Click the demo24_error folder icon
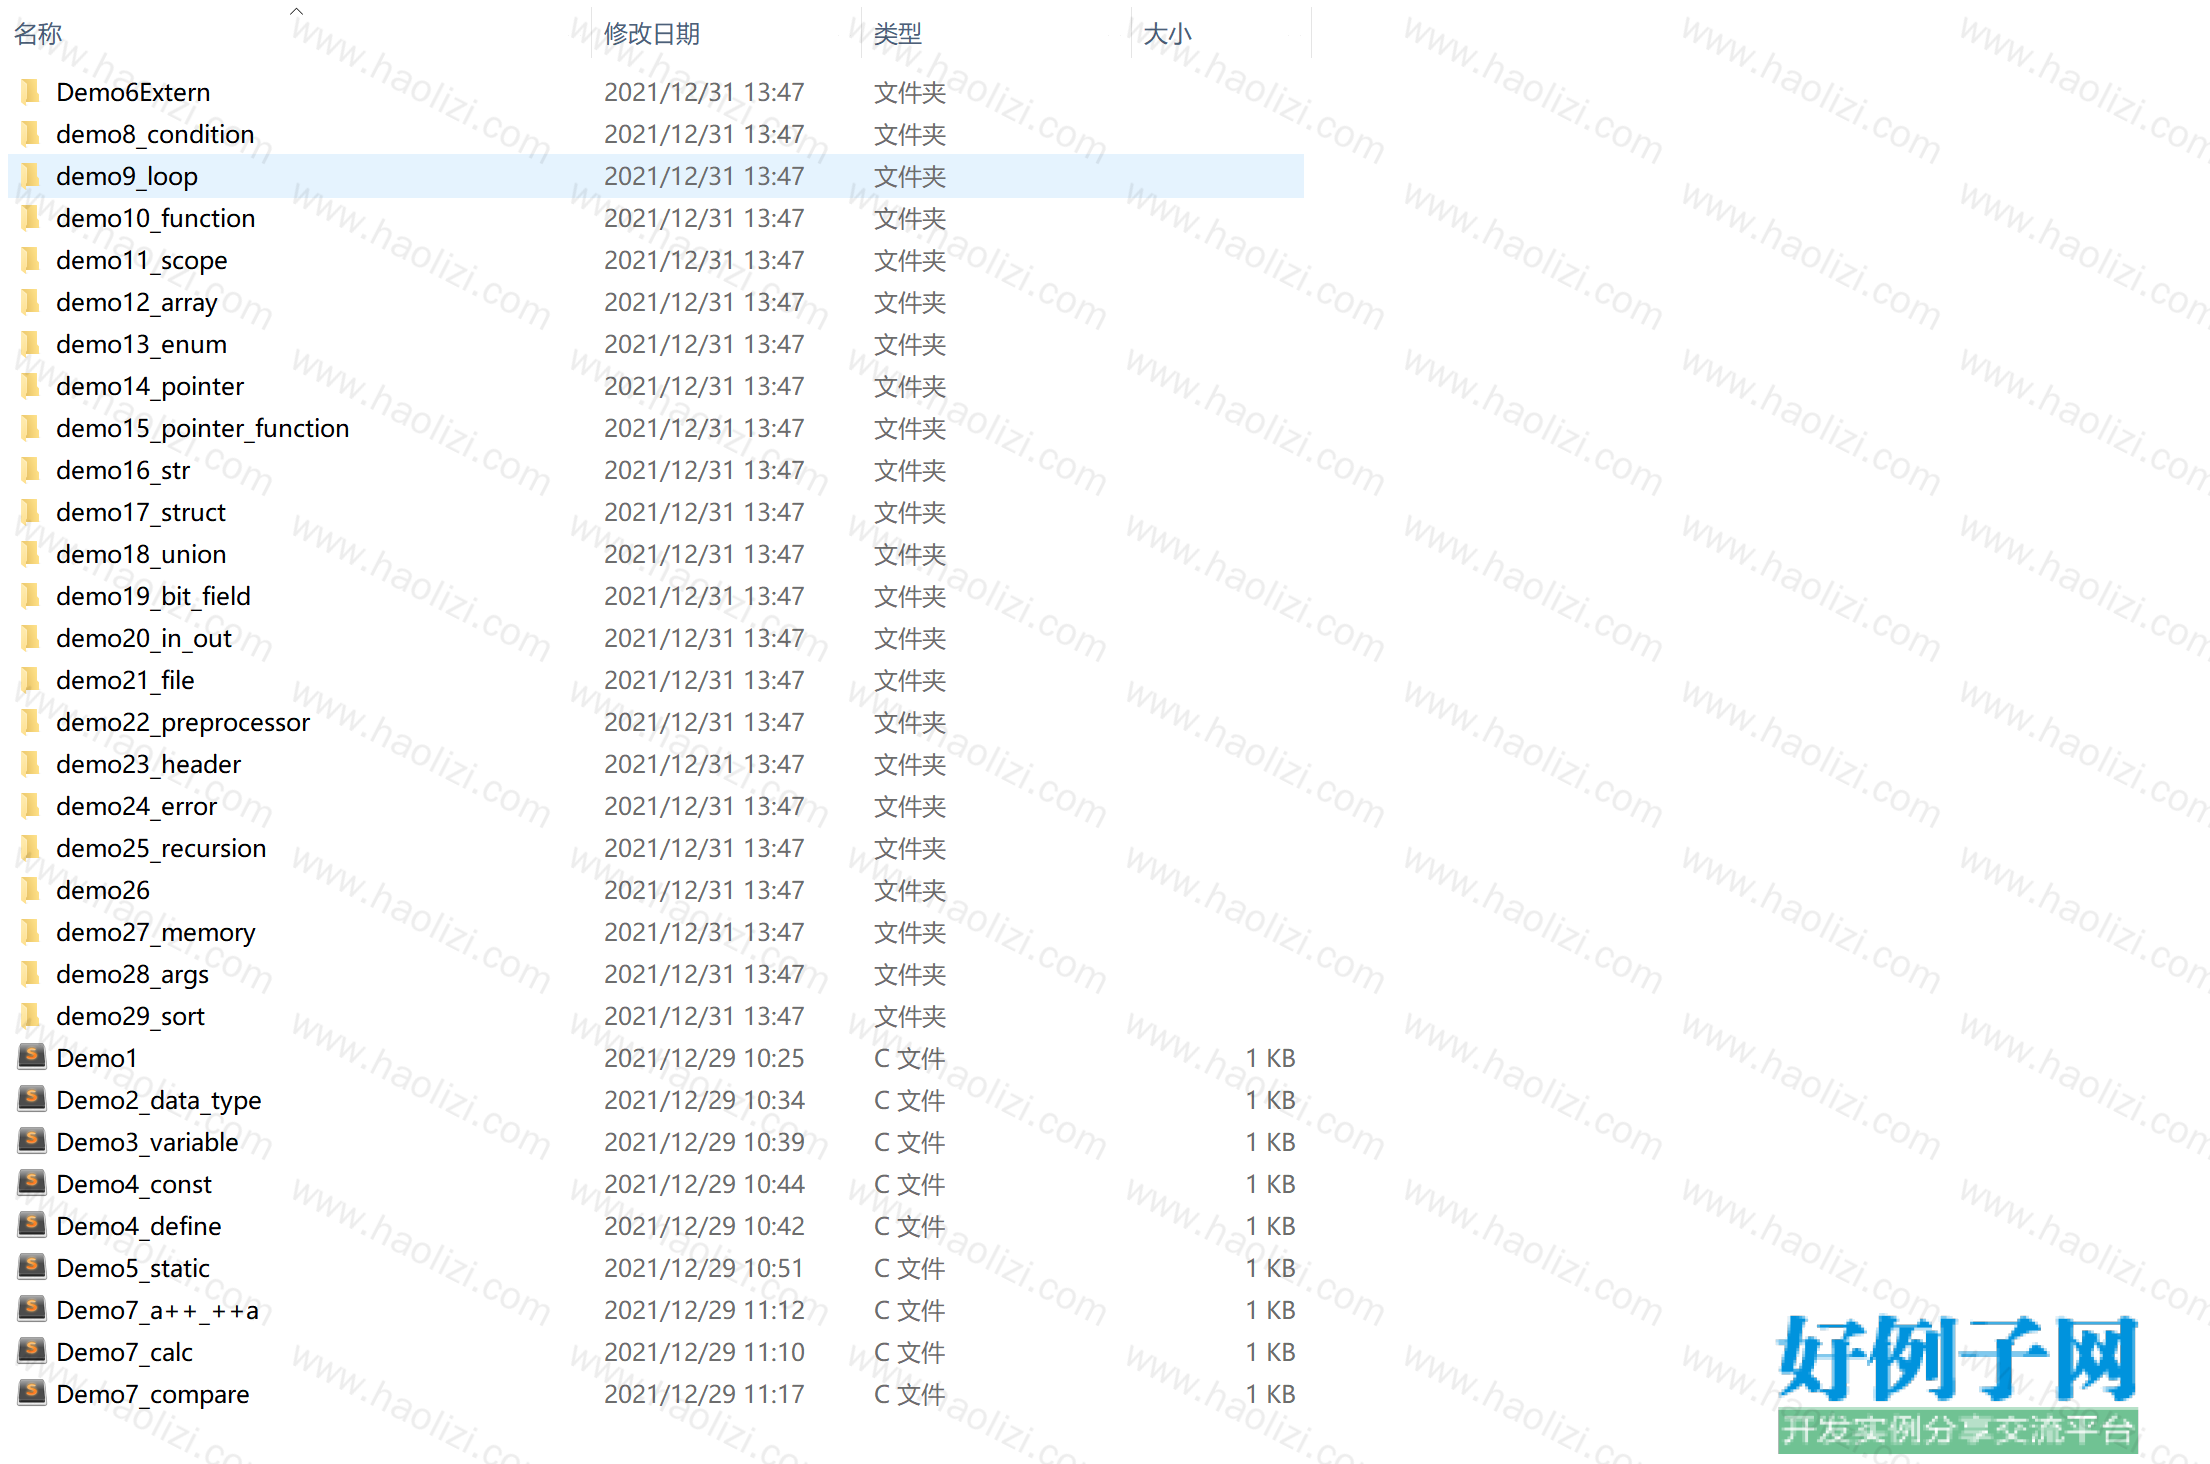This screenshot has width=2210, height=1464. pos(31,806)
